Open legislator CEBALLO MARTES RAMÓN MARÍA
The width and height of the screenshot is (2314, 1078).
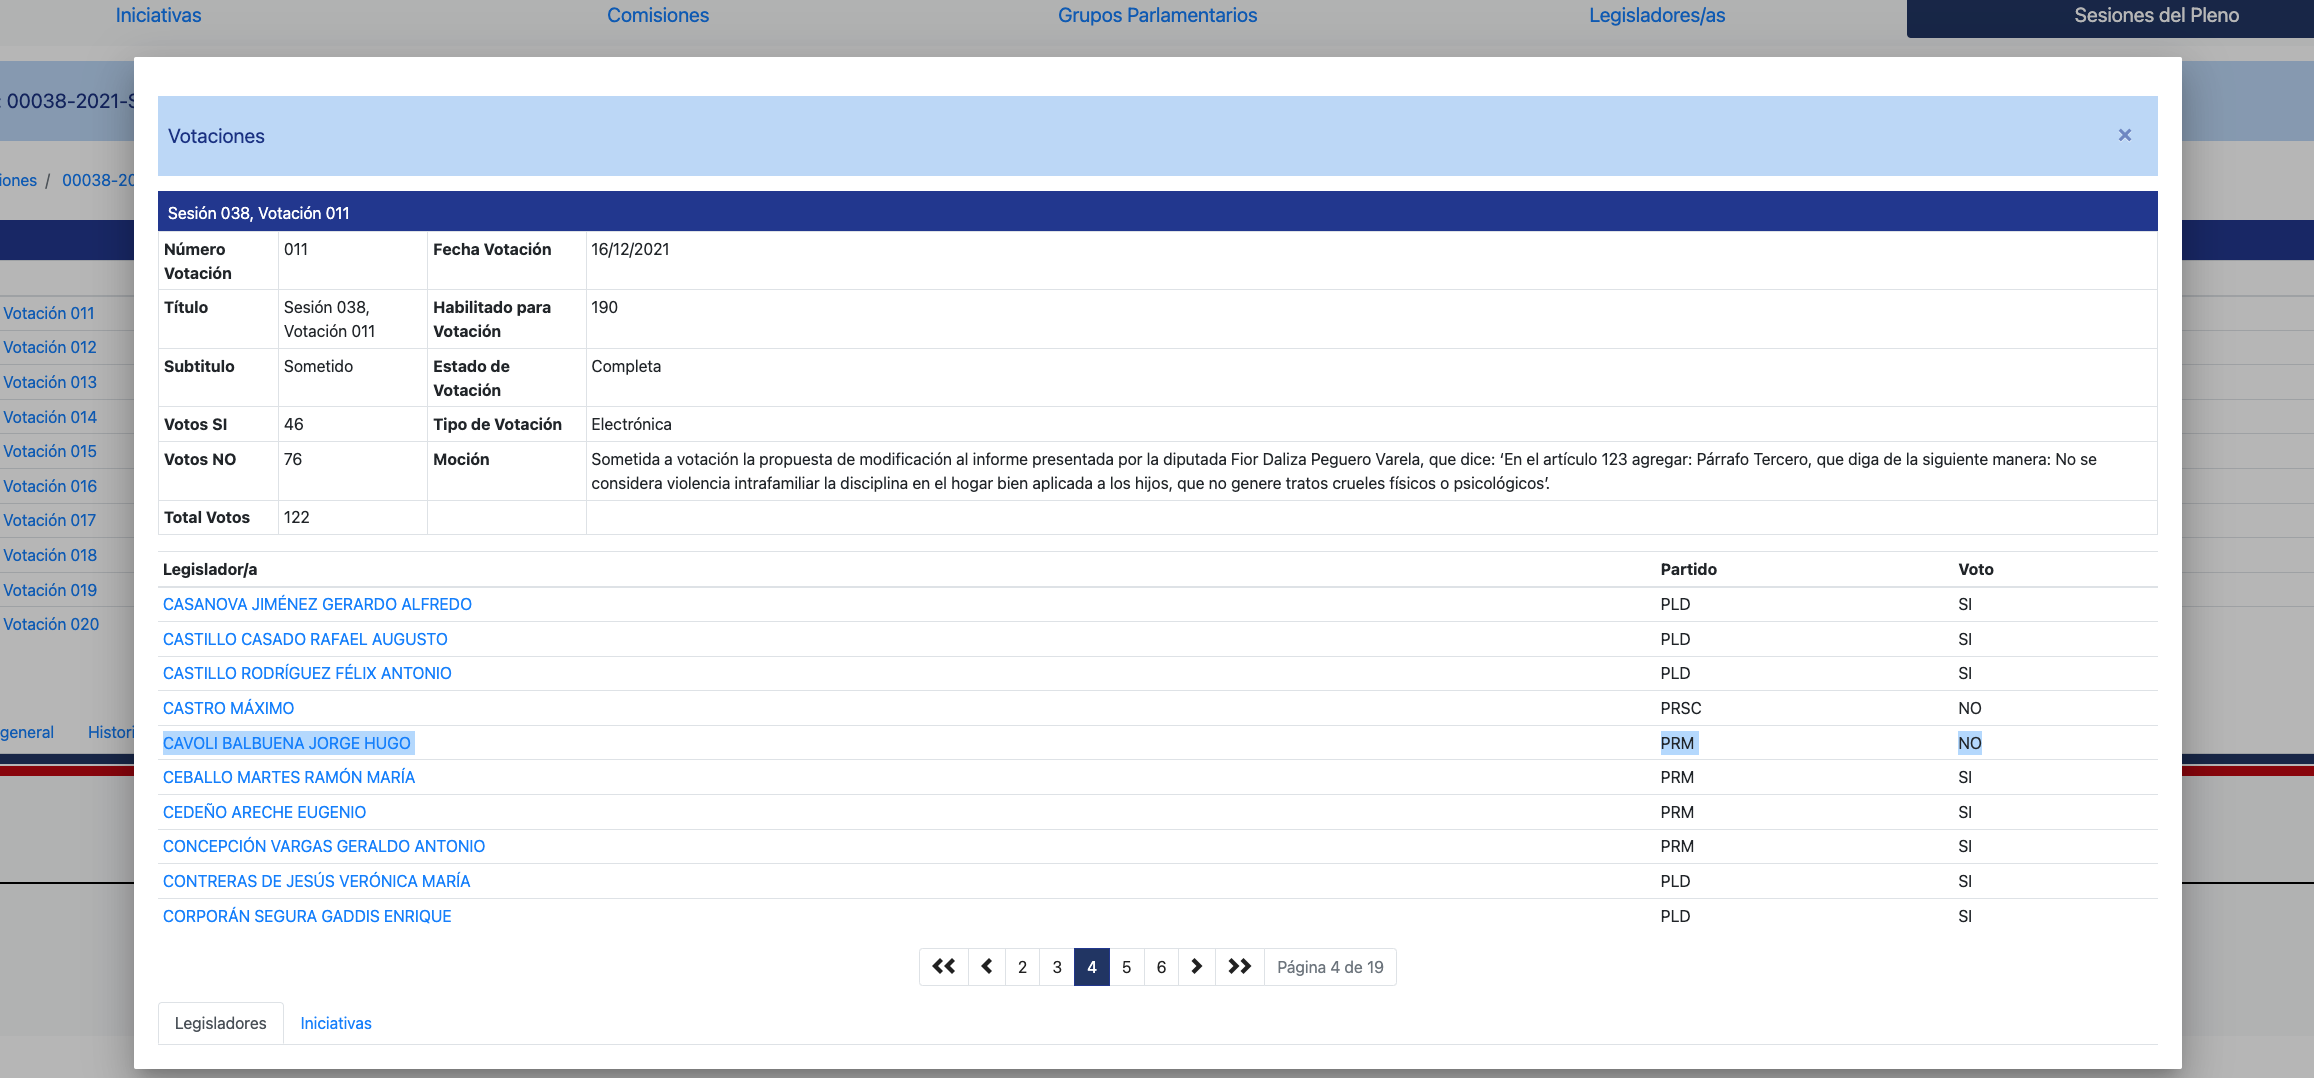(289, 777)
